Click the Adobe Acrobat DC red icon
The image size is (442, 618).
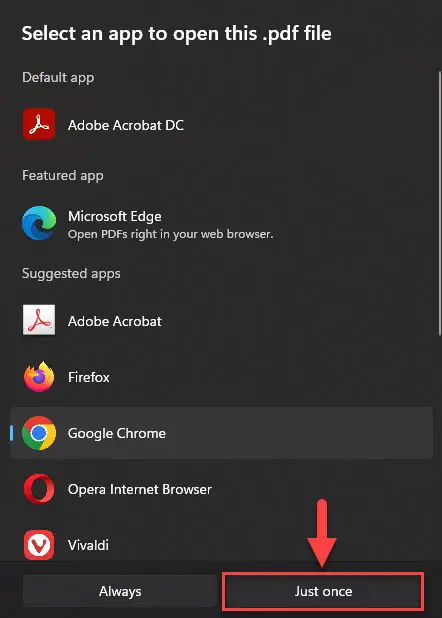point(39,124)
